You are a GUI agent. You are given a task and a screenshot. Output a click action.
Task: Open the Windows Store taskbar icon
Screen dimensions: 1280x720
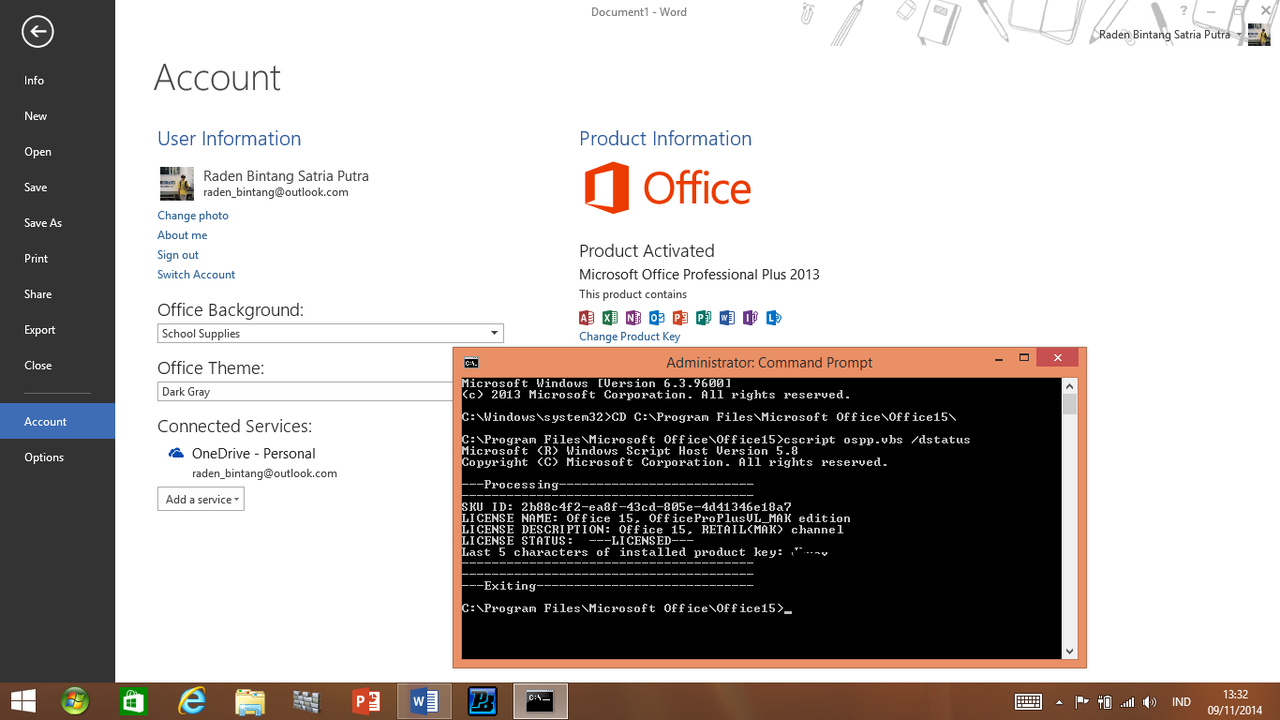click(x=133, y=701)
